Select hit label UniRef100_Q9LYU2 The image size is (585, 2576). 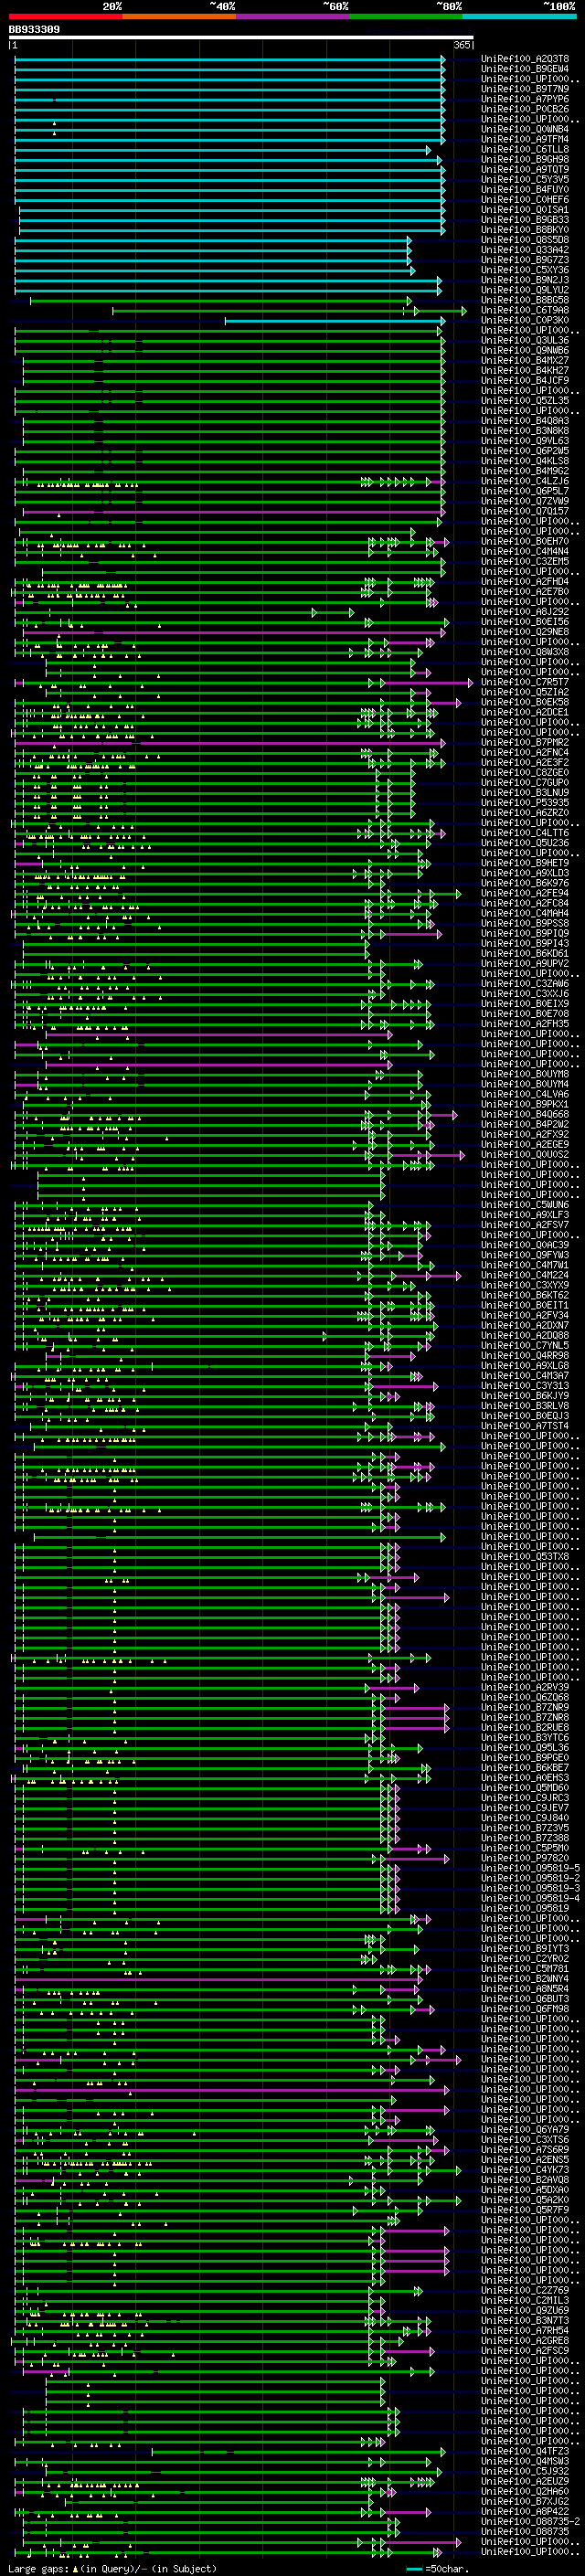(x=525, y=290)
